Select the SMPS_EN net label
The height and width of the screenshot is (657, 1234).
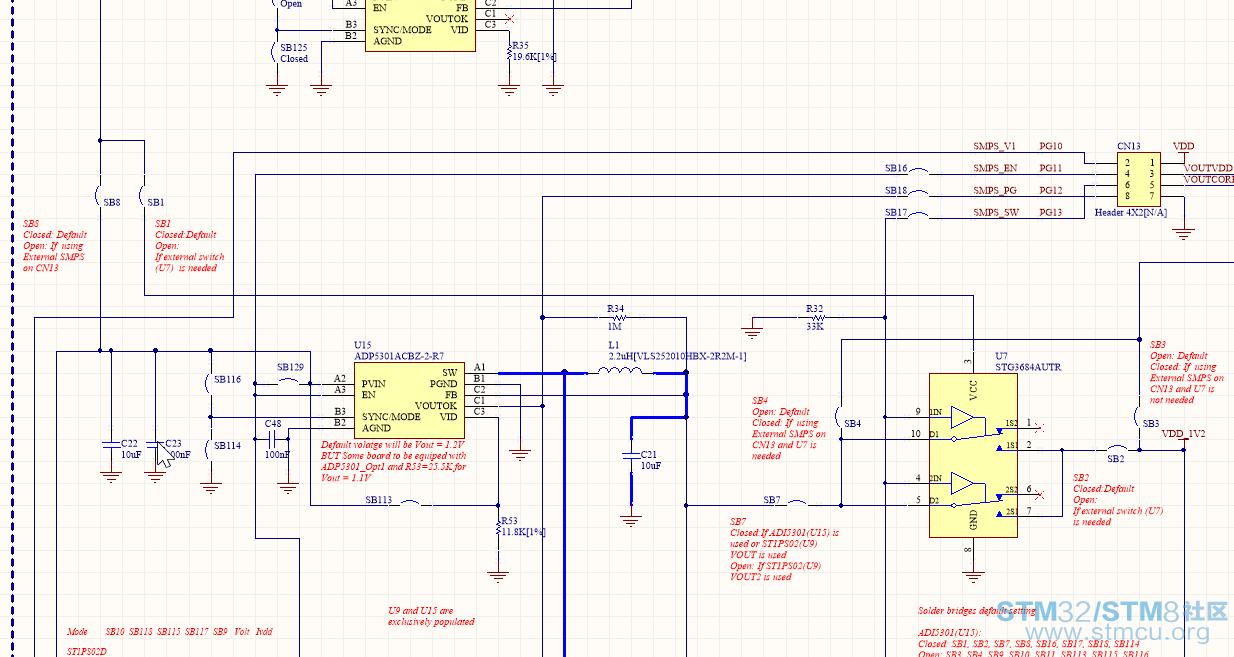click(x=996, y=169)
